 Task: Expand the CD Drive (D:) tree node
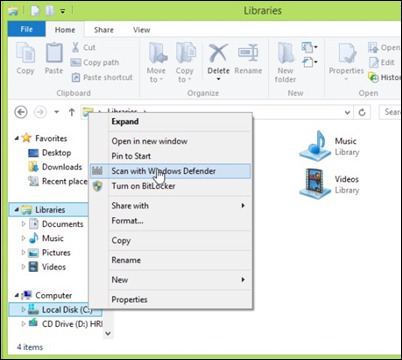coord(23,324)
